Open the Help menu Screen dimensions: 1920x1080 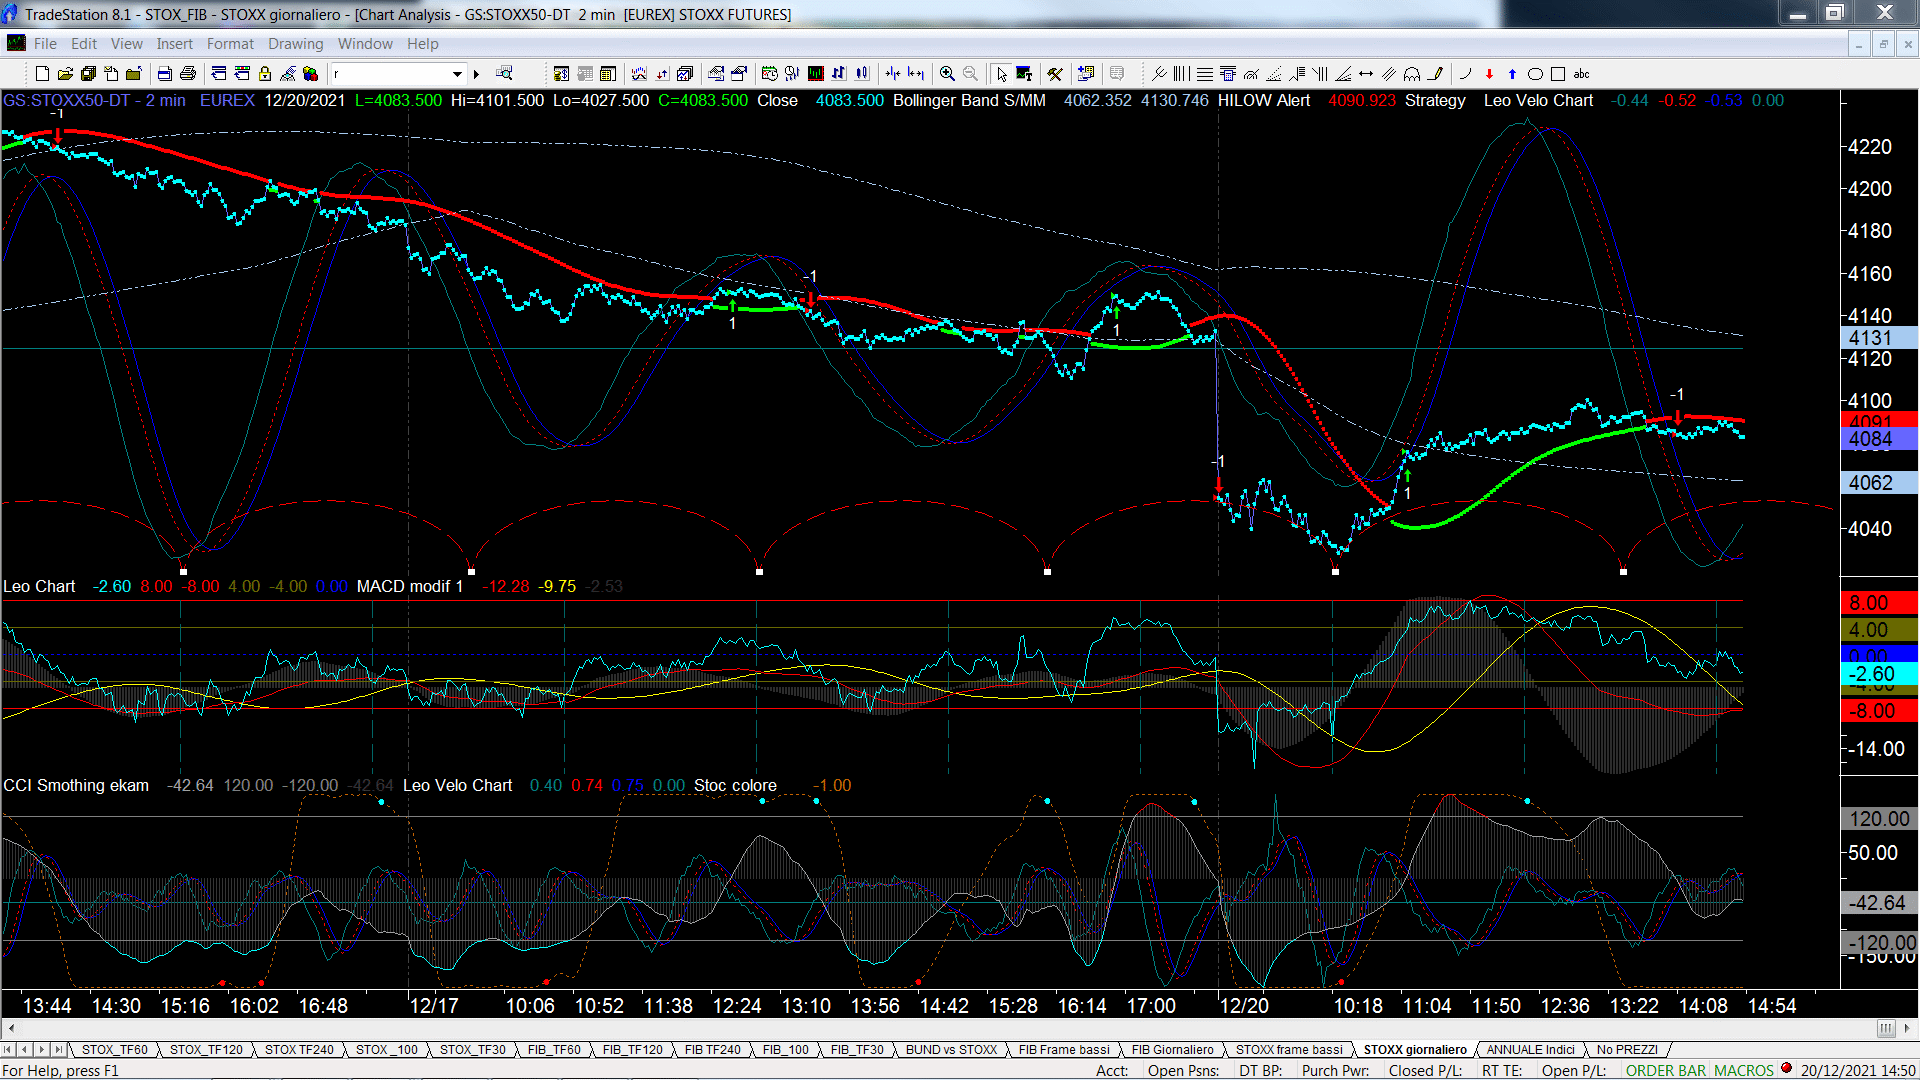(422, 44)
